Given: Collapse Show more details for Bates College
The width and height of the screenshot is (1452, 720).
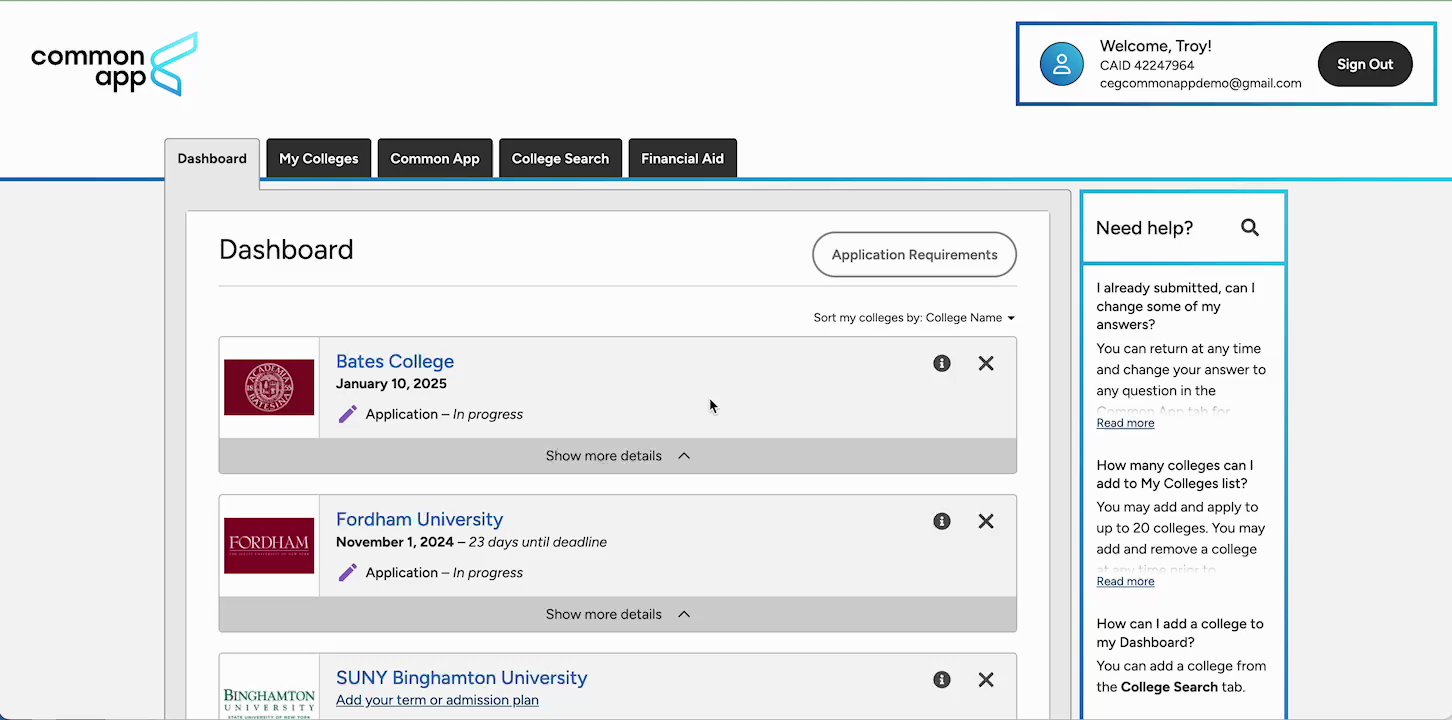Looking at the screenshot, I should (x=618, y=456).
